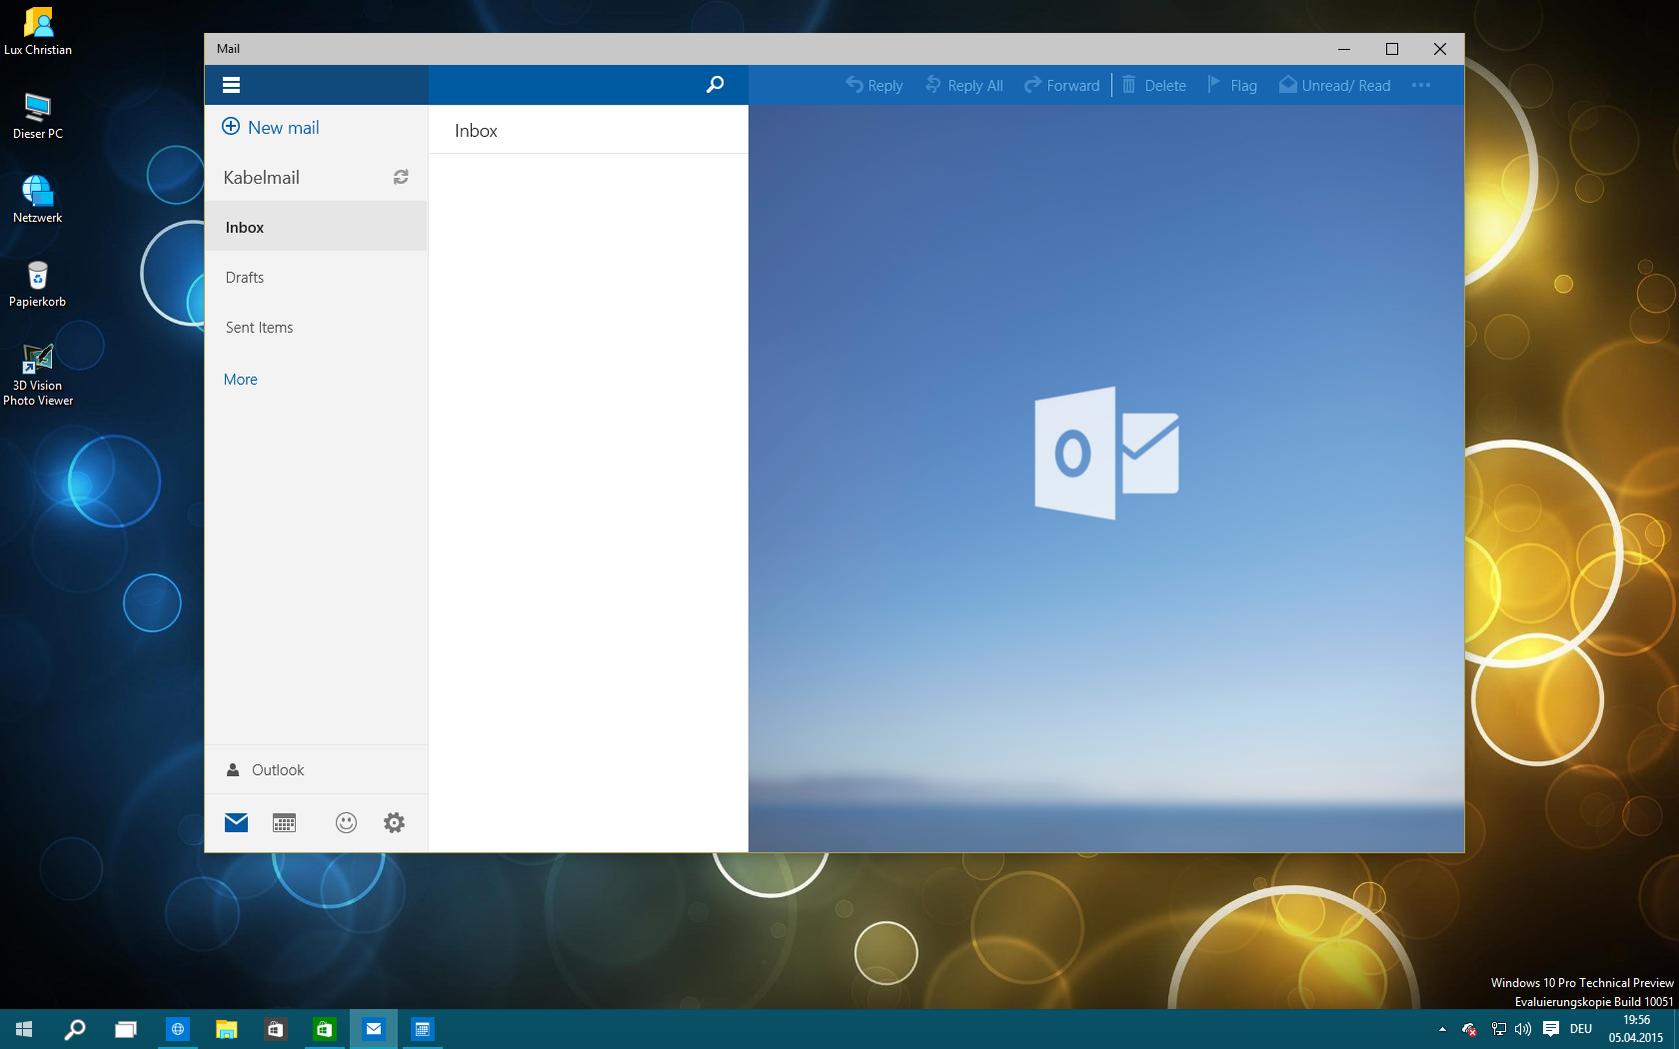This screenshot has height=1049, width=1679.
Task: Open the hamburger navigation menu
Action: 231,85
